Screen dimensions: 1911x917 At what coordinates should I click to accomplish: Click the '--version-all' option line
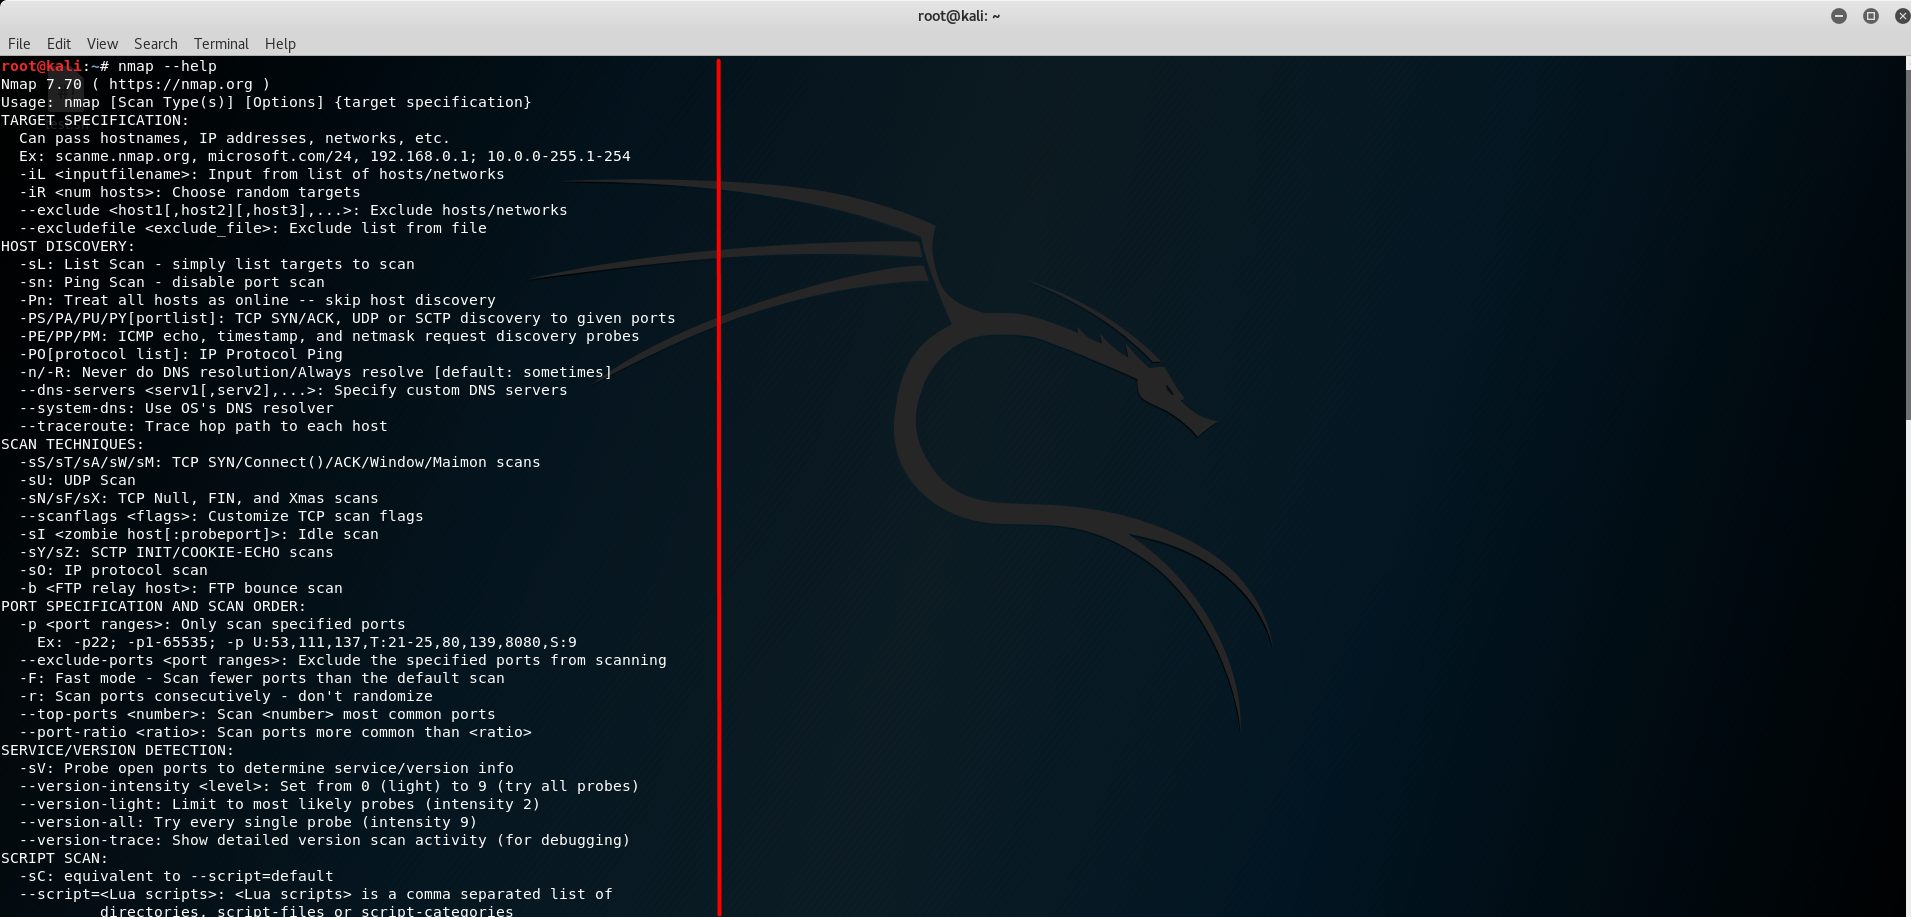click(248, 822)
